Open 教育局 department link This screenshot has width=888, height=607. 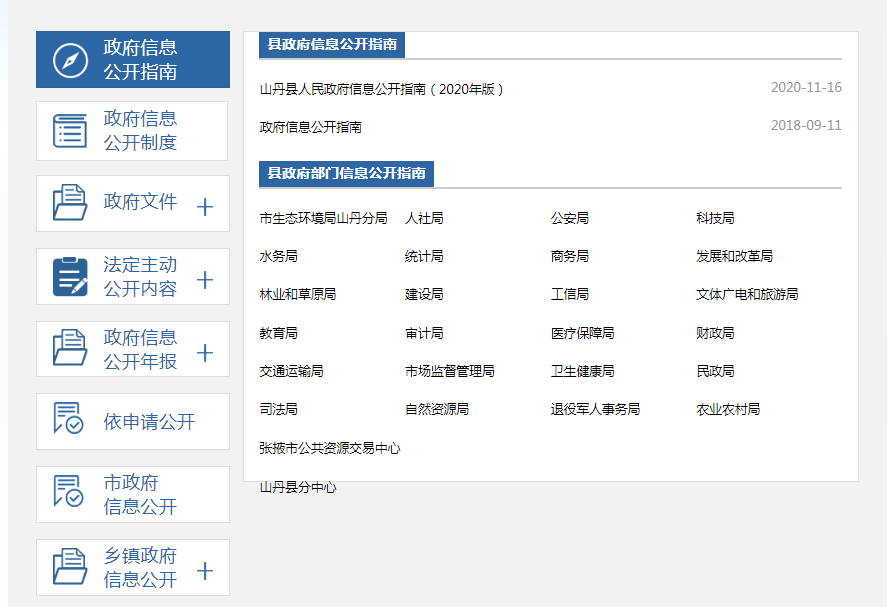tap(279, 334)
